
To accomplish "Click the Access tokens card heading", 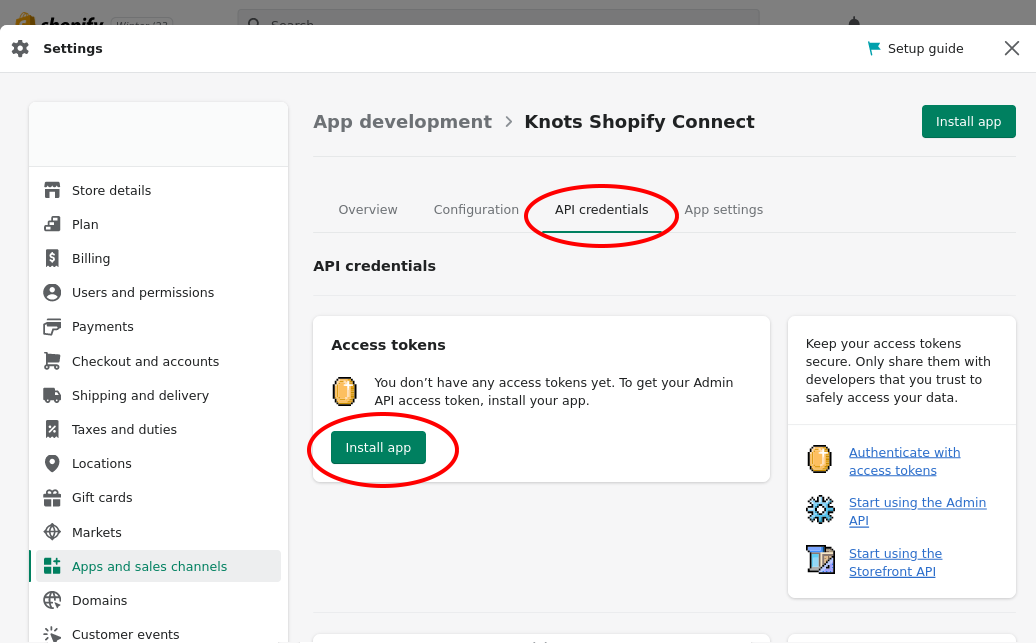I will pyautogui.click(x=388, y=345).
